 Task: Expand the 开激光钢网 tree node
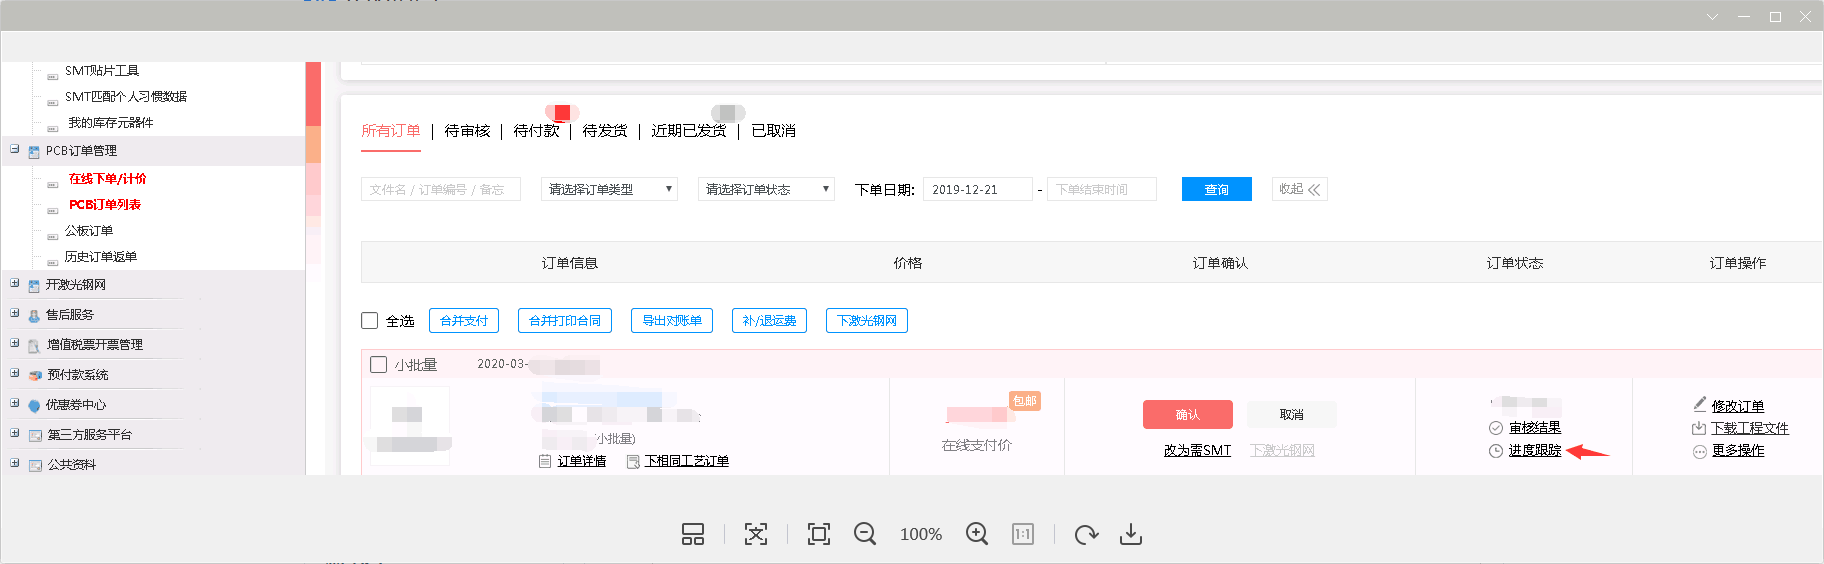(15, 283)
